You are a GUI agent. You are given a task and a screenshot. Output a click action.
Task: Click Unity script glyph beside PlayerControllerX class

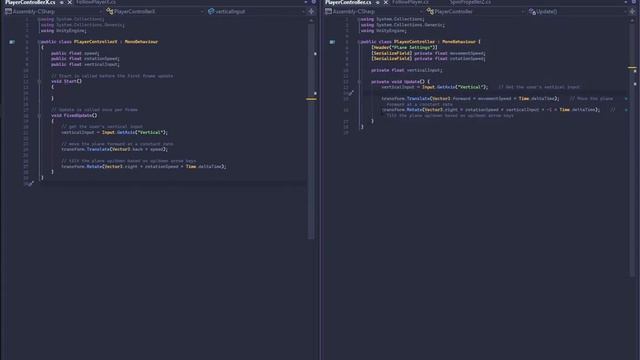12,42
